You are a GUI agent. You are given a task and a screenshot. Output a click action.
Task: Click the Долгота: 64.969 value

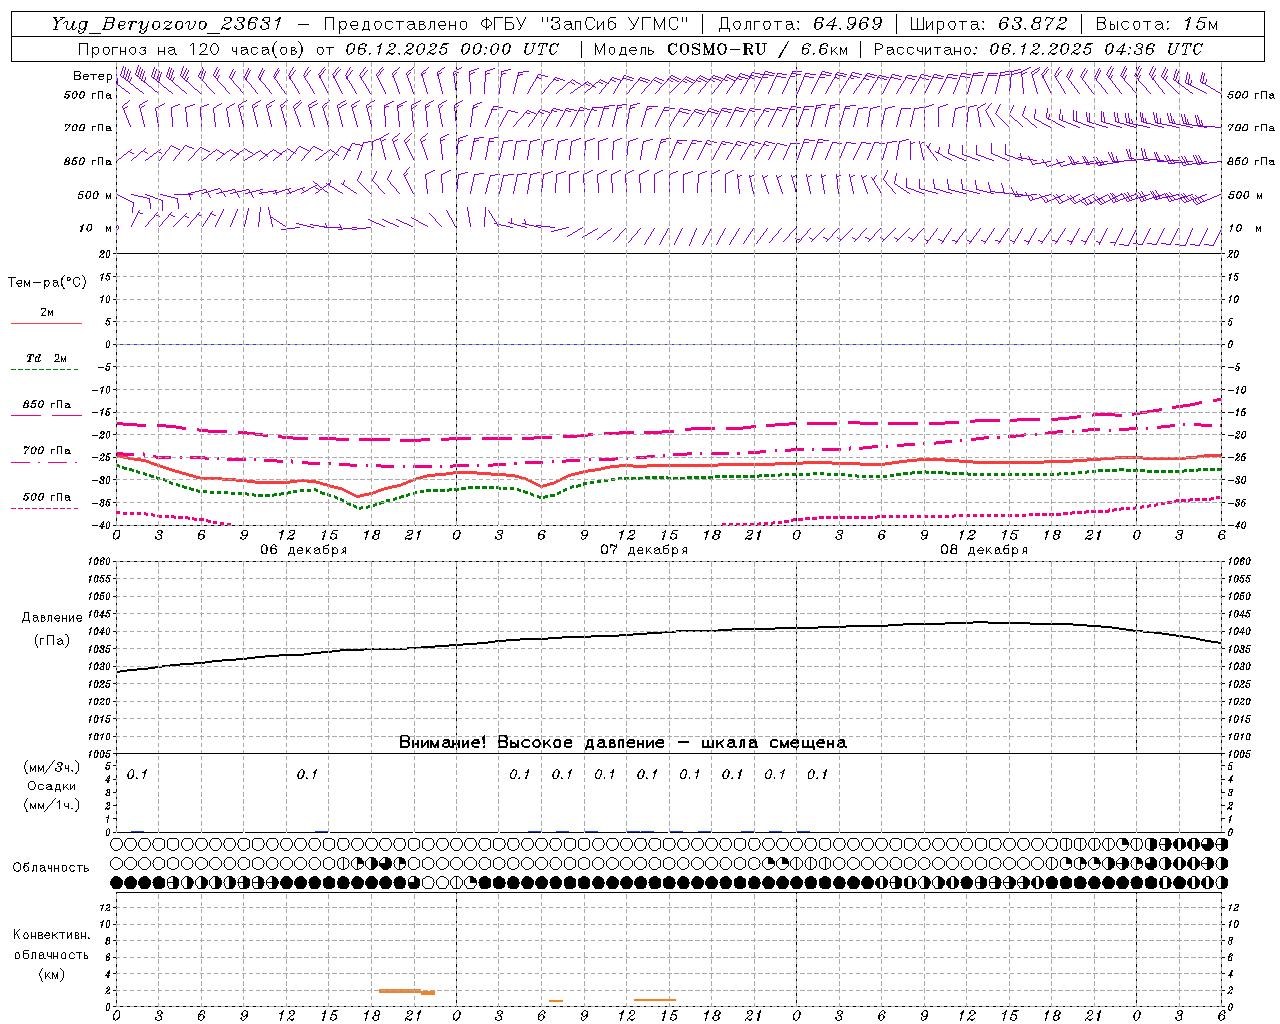pyautogui.click(x=800, y=24)
